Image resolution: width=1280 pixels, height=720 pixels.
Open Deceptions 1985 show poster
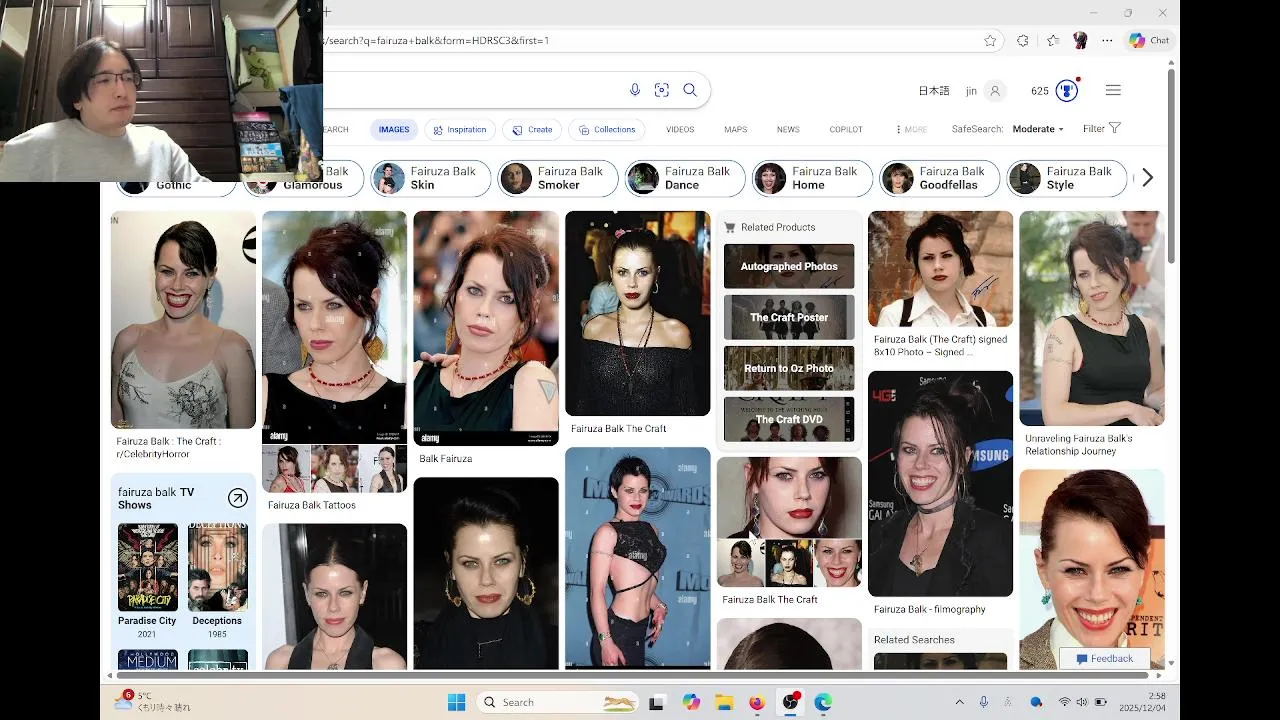click(x=217, y=567)
